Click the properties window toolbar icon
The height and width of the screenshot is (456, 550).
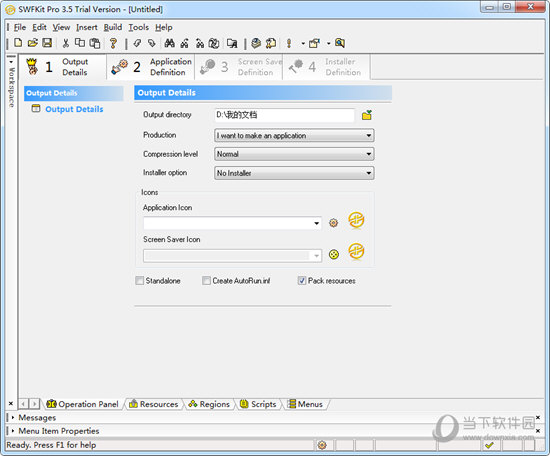click(x=314, y=43)
